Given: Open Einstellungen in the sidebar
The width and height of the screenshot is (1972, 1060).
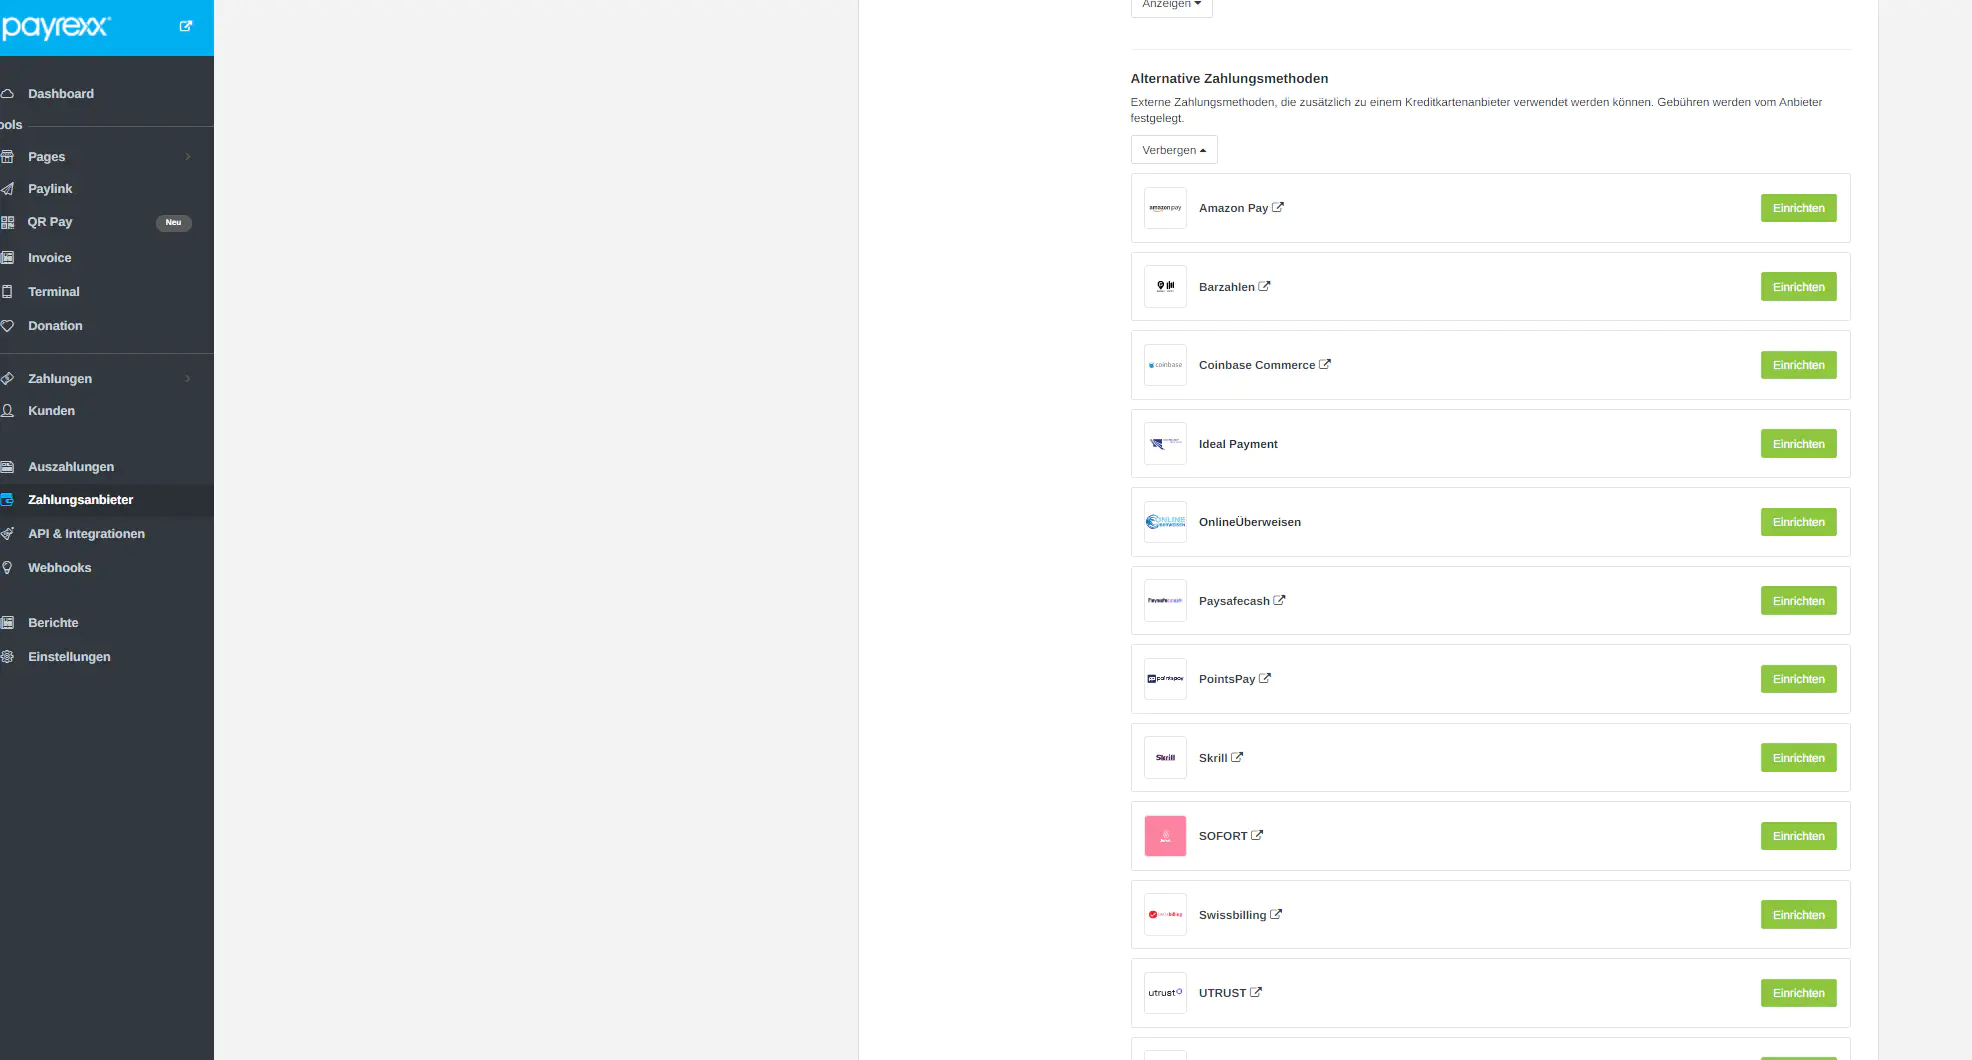Looking at the screenshot, I should 69,657.
